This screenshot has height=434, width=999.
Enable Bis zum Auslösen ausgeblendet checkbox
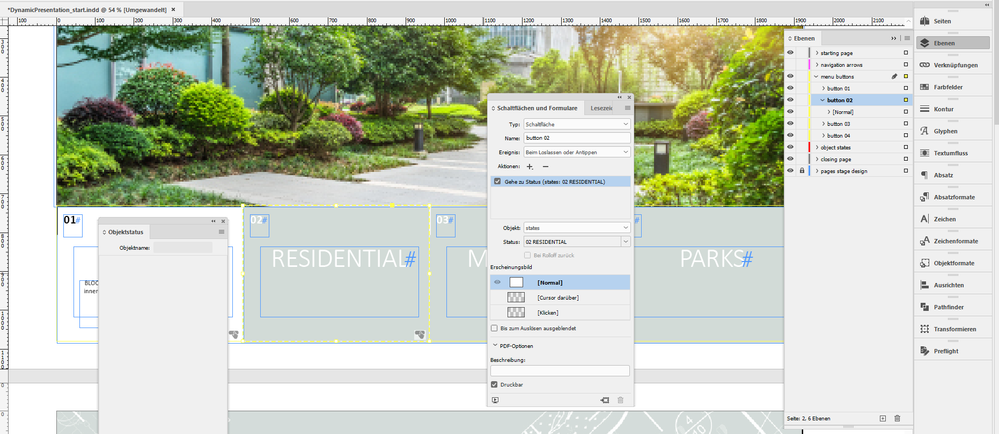tap(494, 328)
